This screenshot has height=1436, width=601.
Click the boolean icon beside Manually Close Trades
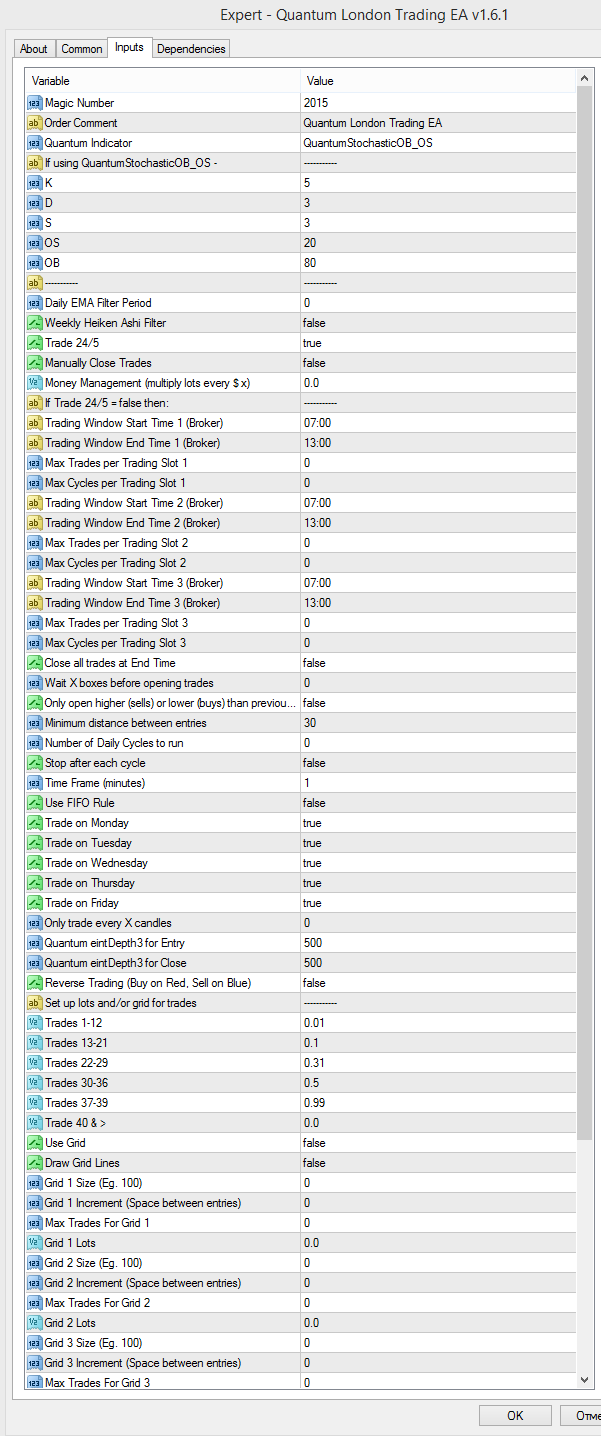tap(34, 363)
